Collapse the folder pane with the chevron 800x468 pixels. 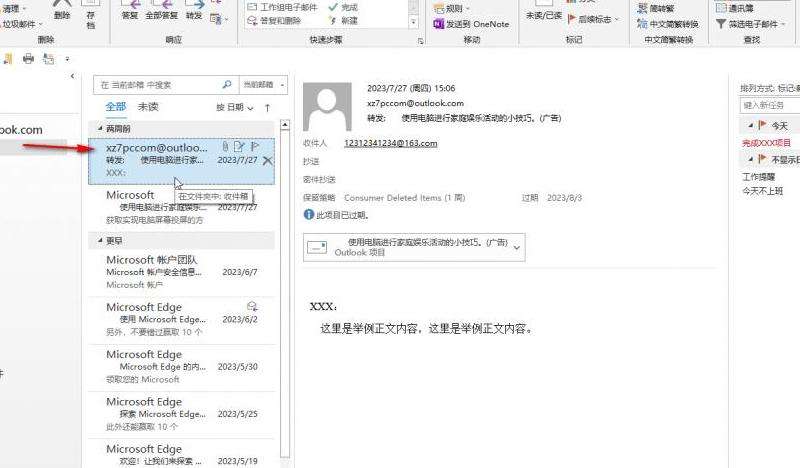[72, 76]
